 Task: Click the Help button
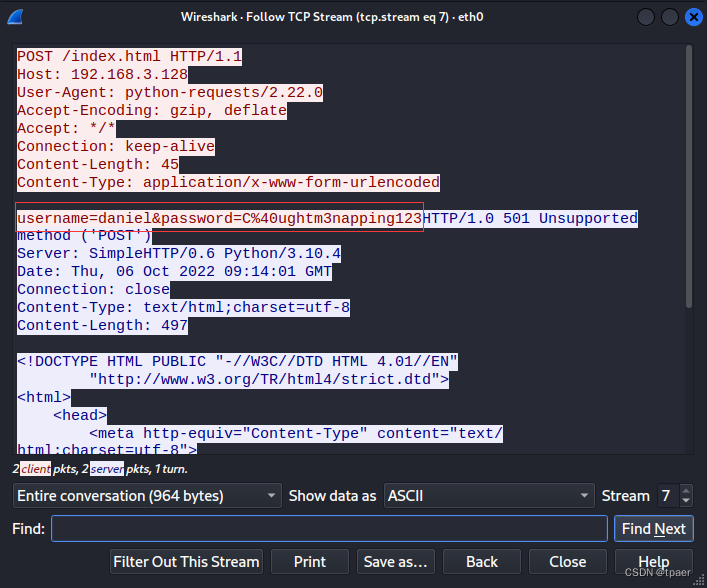coord(654,562)
